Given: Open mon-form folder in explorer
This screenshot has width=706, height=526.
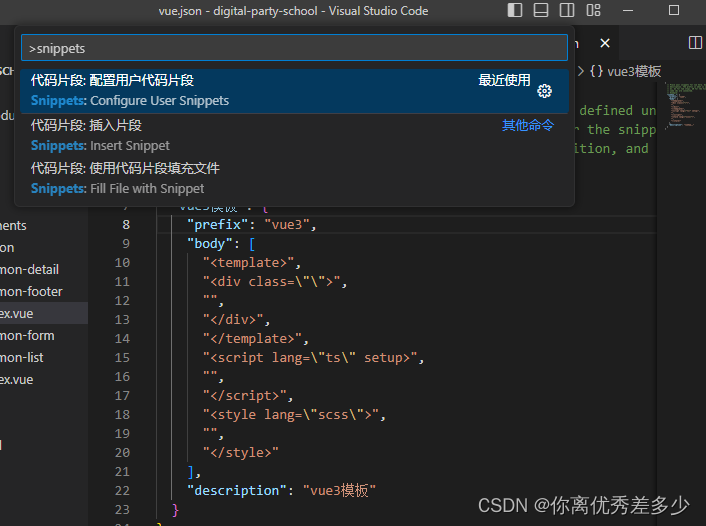Looking at the screenshot, I should (x=27, y=336).
